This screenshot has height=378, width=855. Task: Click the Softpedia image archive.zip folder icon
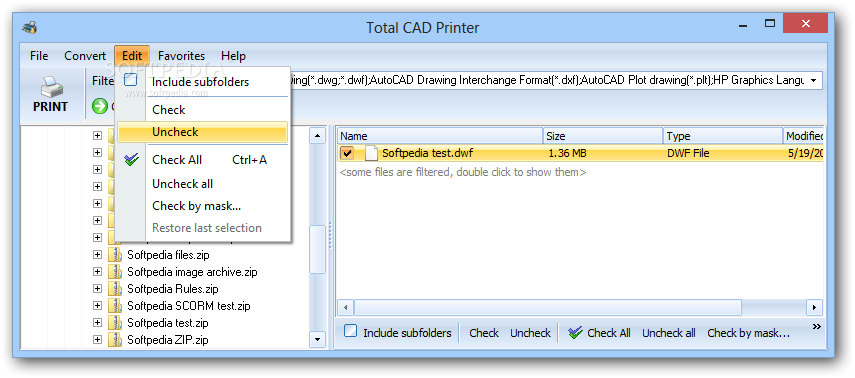pyautogui.click(x=115, y=272)
